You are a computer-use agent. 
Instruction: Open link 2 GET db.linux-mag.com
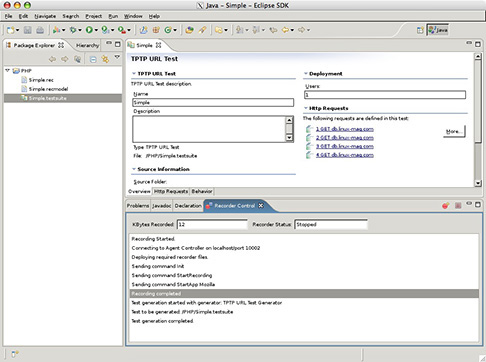point(345,138)
